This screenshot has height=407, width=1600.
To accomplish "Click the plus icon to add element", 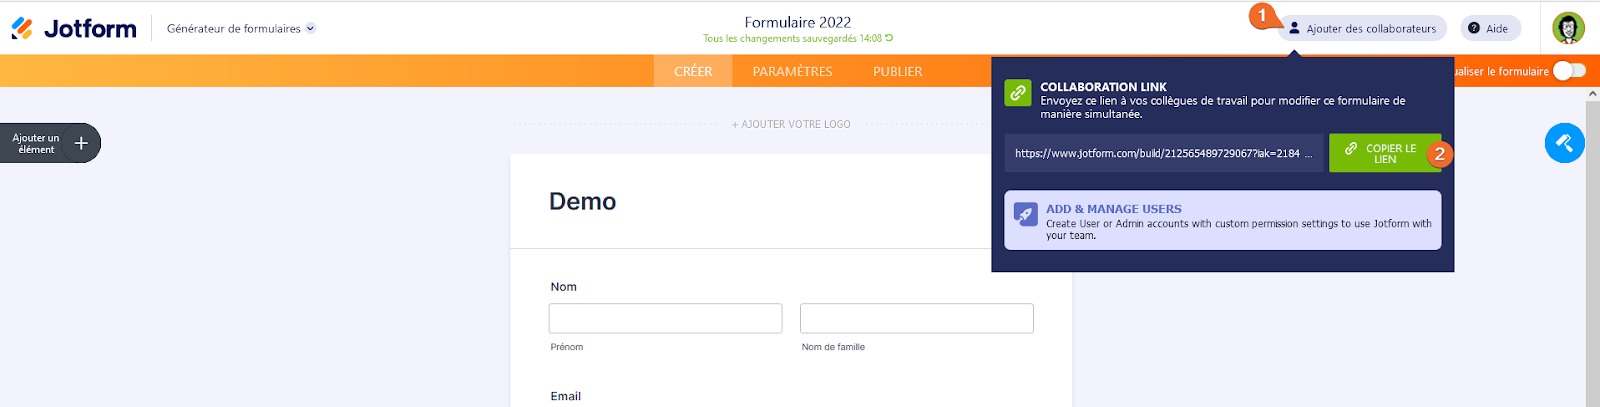I will click(x=81, y=143).
